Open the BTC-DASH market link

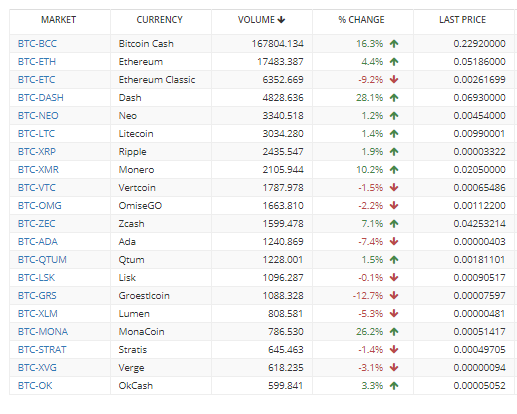[41, 98]
